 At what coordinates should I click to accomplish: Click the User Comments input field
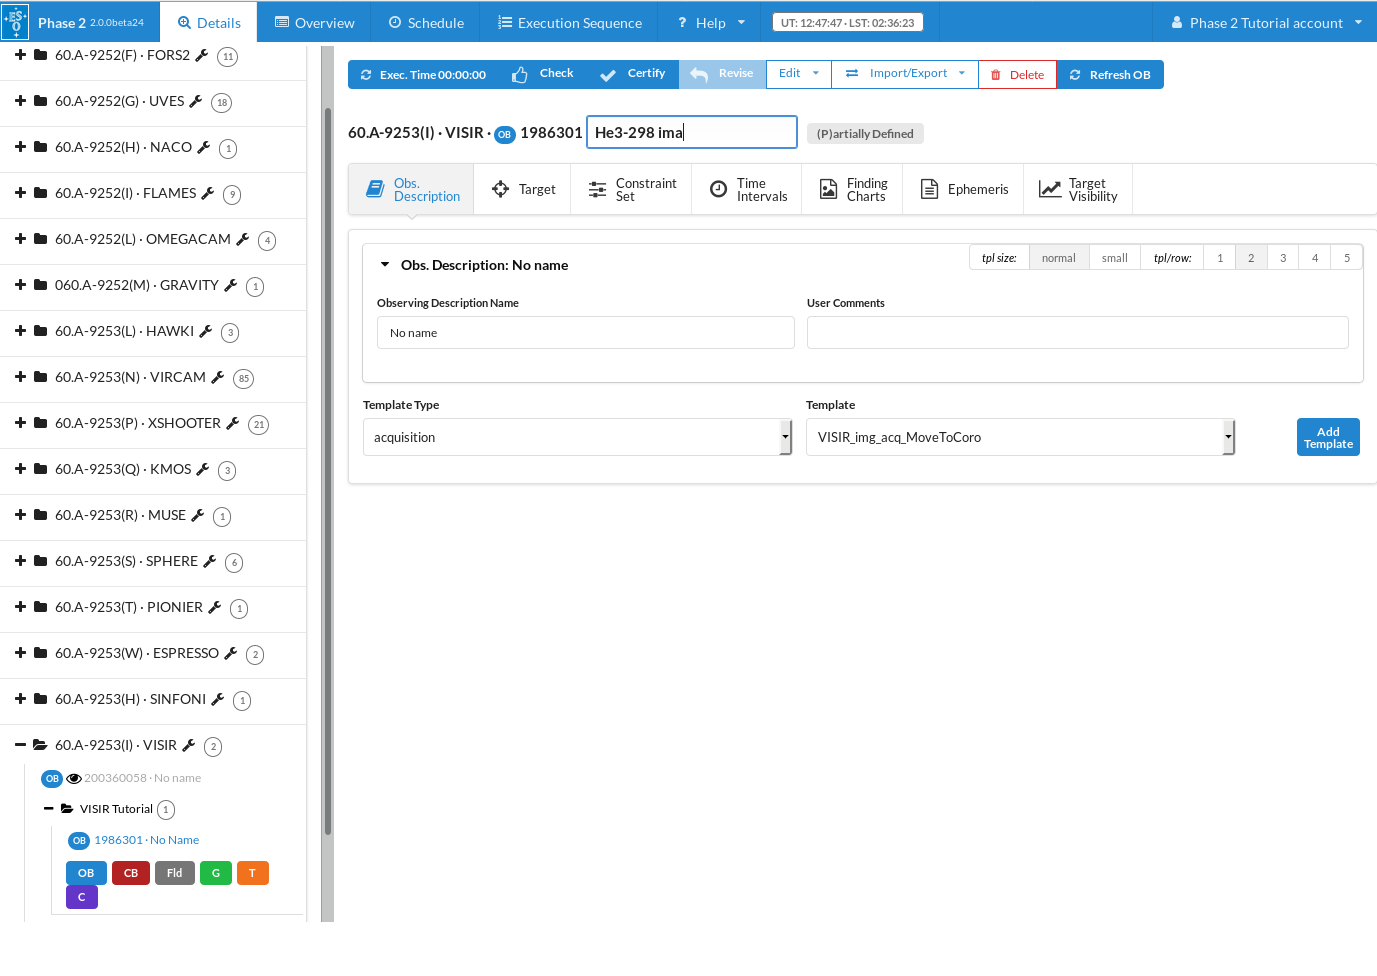tap(1077, 333)
